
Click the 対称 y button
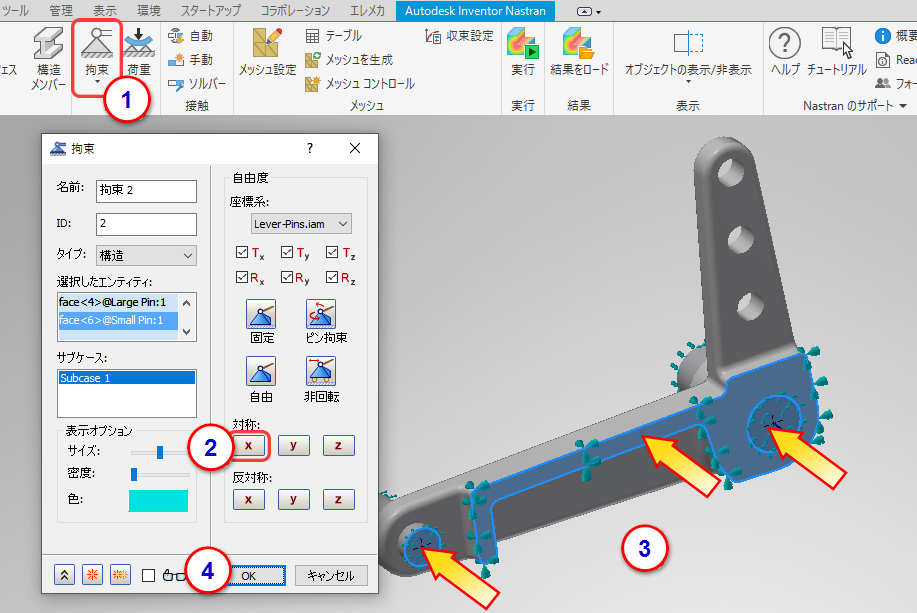[294, 445]
